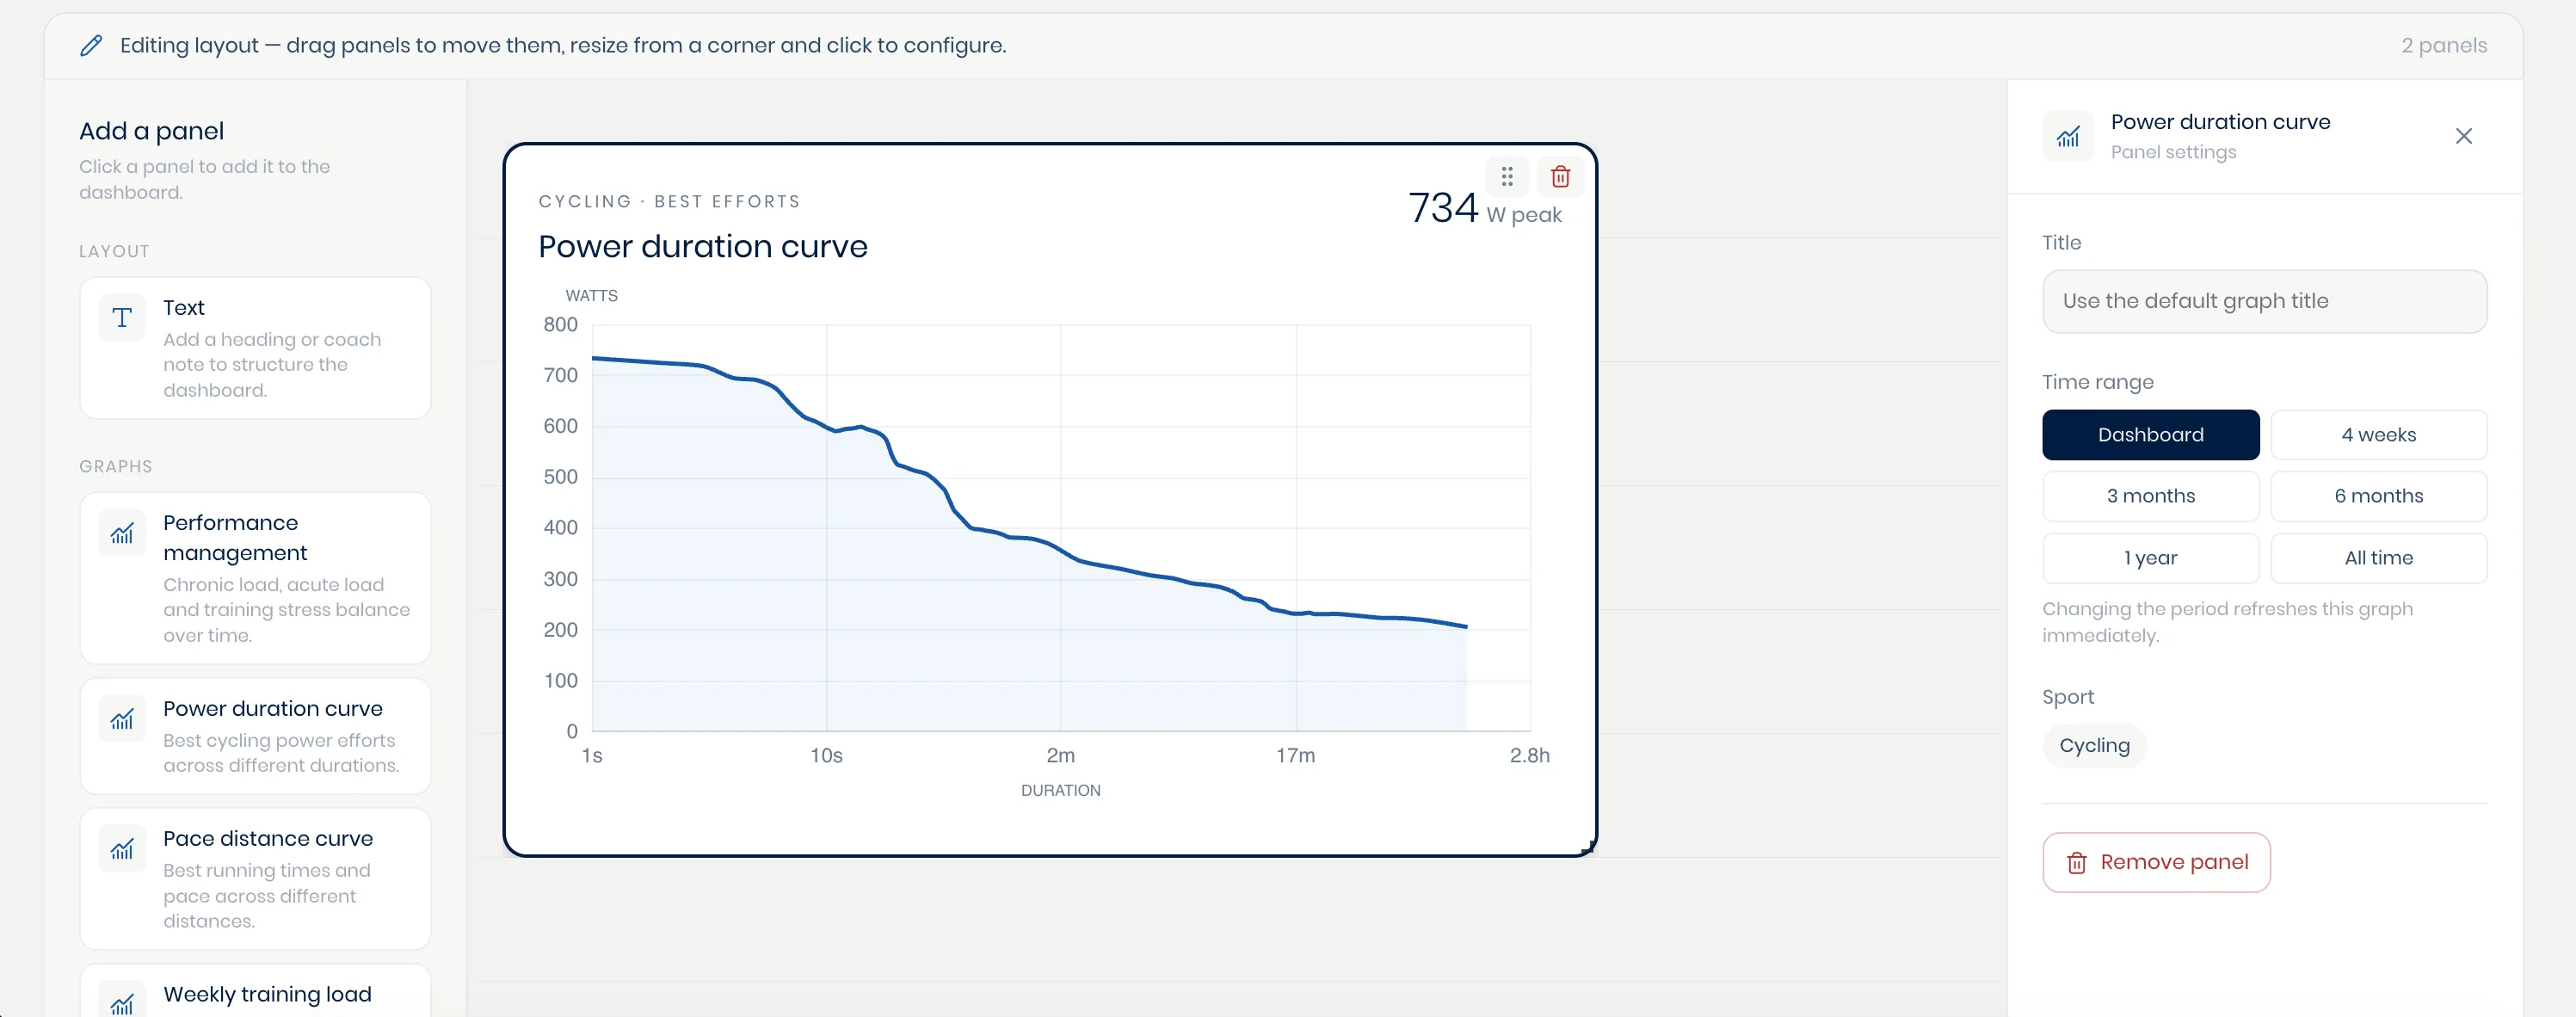This screenshot has height=1017, width=2576.
Task: Focus the Title input field
Action: 2265,301
